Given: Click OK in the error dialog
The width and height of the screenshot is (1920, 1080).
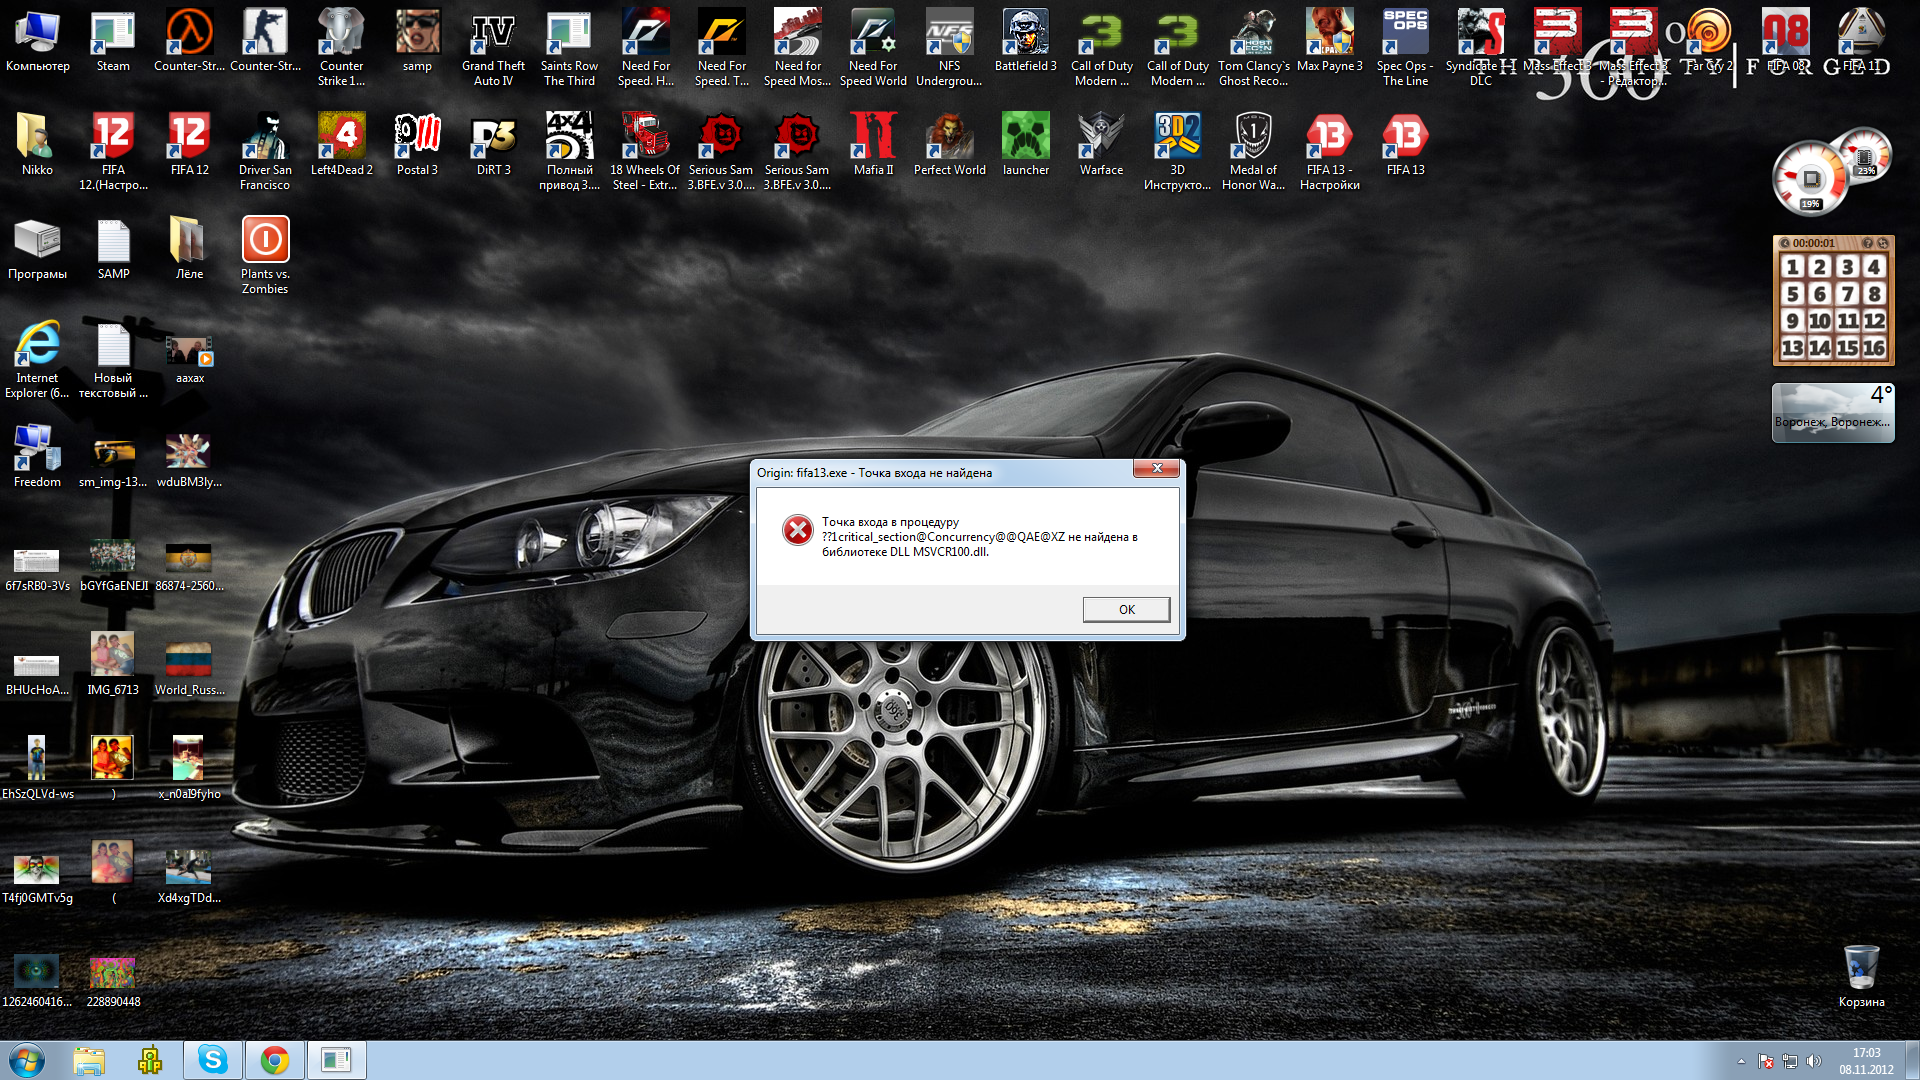Looking at the screenshot, I should click(1126, 610).
